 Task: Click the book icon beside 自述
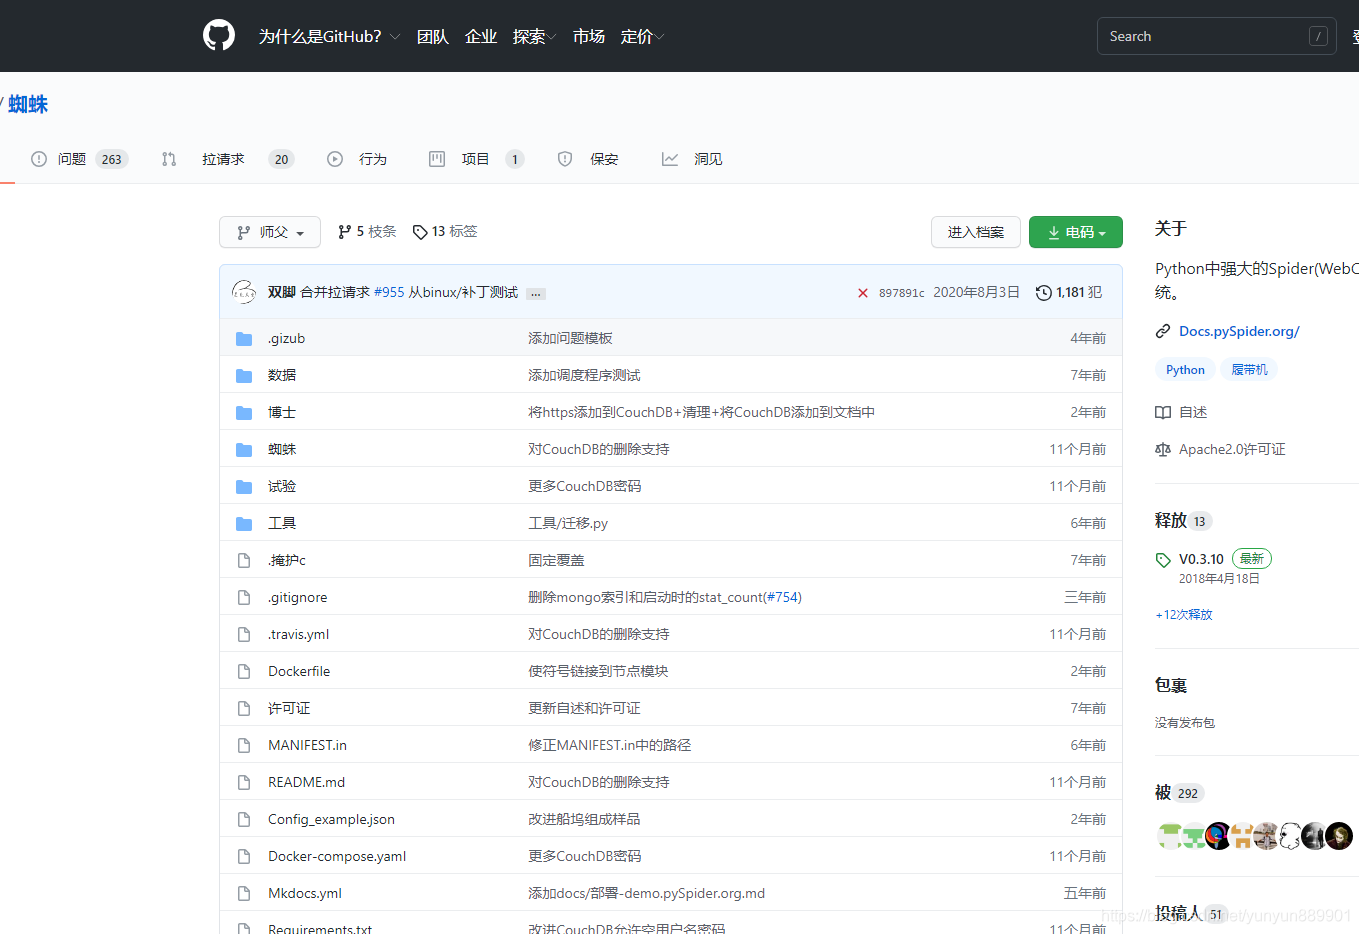click(x=1163, y=412)
